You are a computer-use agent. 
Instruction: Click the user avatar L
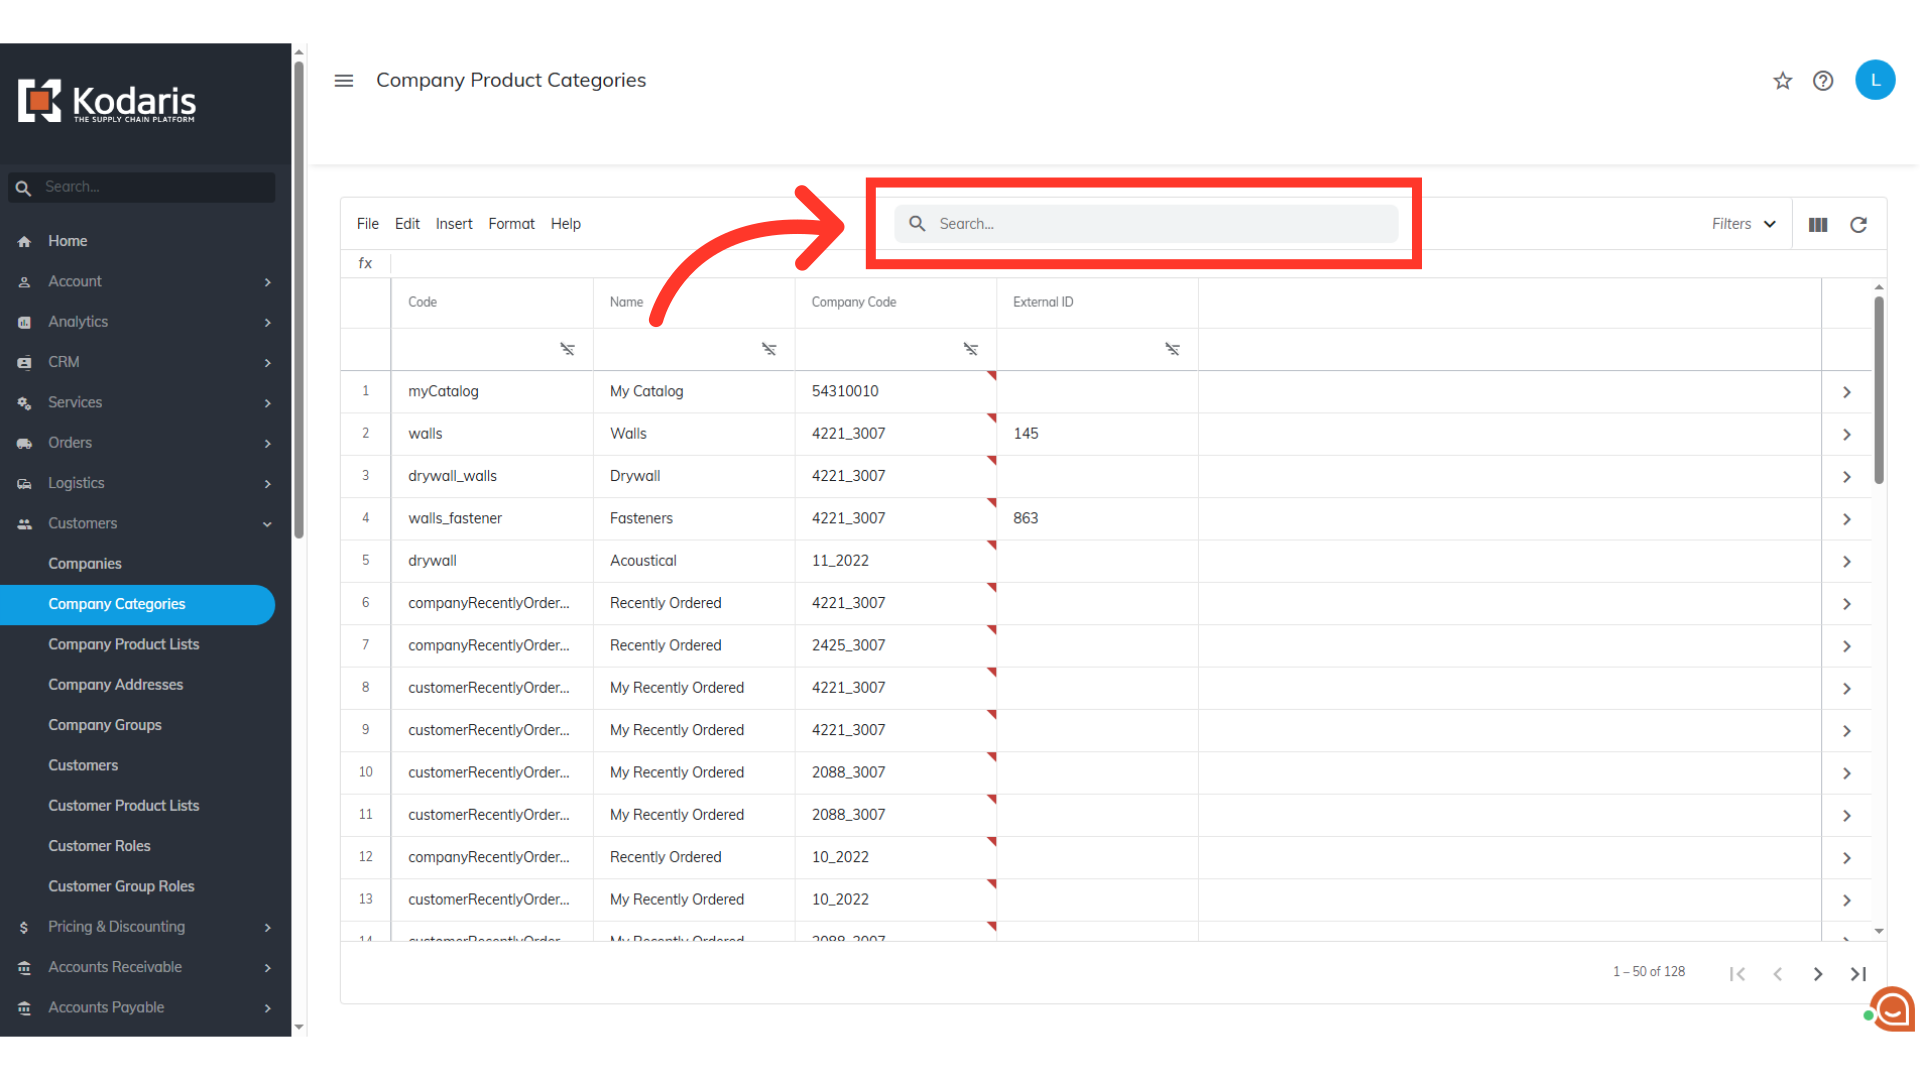[1874, 80]
